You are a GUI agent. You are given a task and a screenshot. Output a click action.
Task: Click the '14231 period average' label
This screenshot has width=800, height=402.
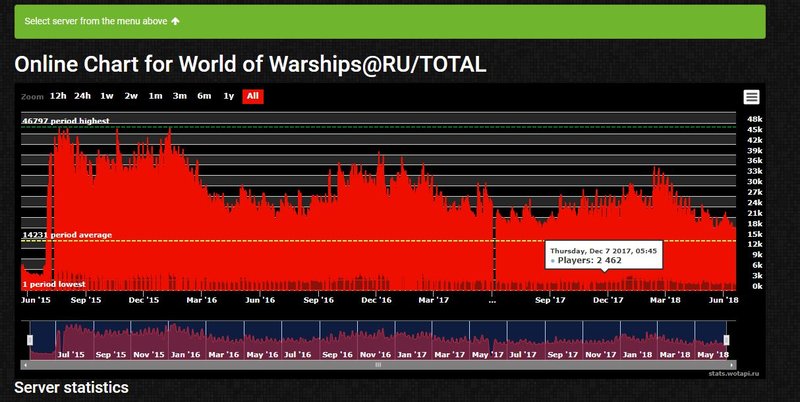[67, 235]
